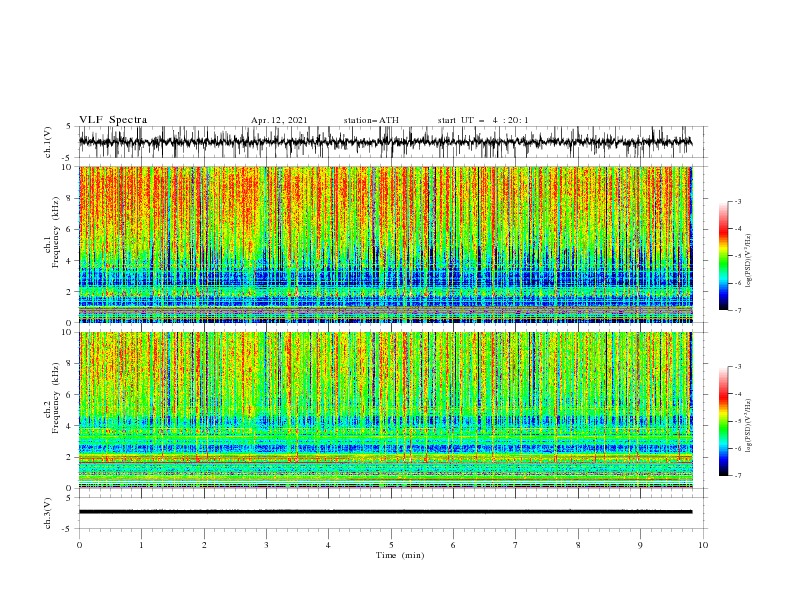This screenshot has height=612, width=792.
Task: Click time axis tick label "2"
Action: (x=204, y=545)
